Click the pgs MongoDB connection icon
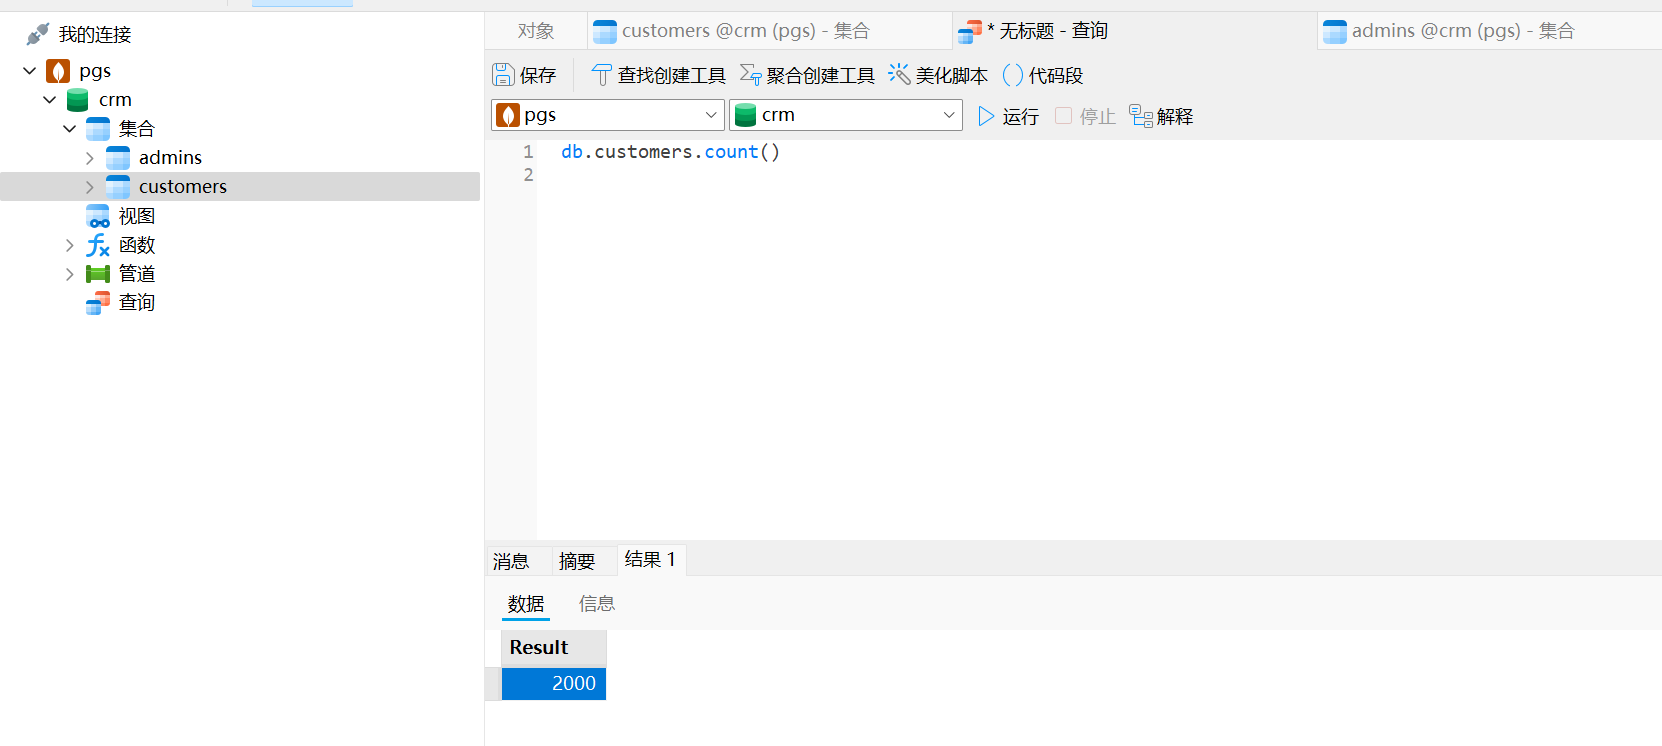The image size is (1662, 746). 58,71
